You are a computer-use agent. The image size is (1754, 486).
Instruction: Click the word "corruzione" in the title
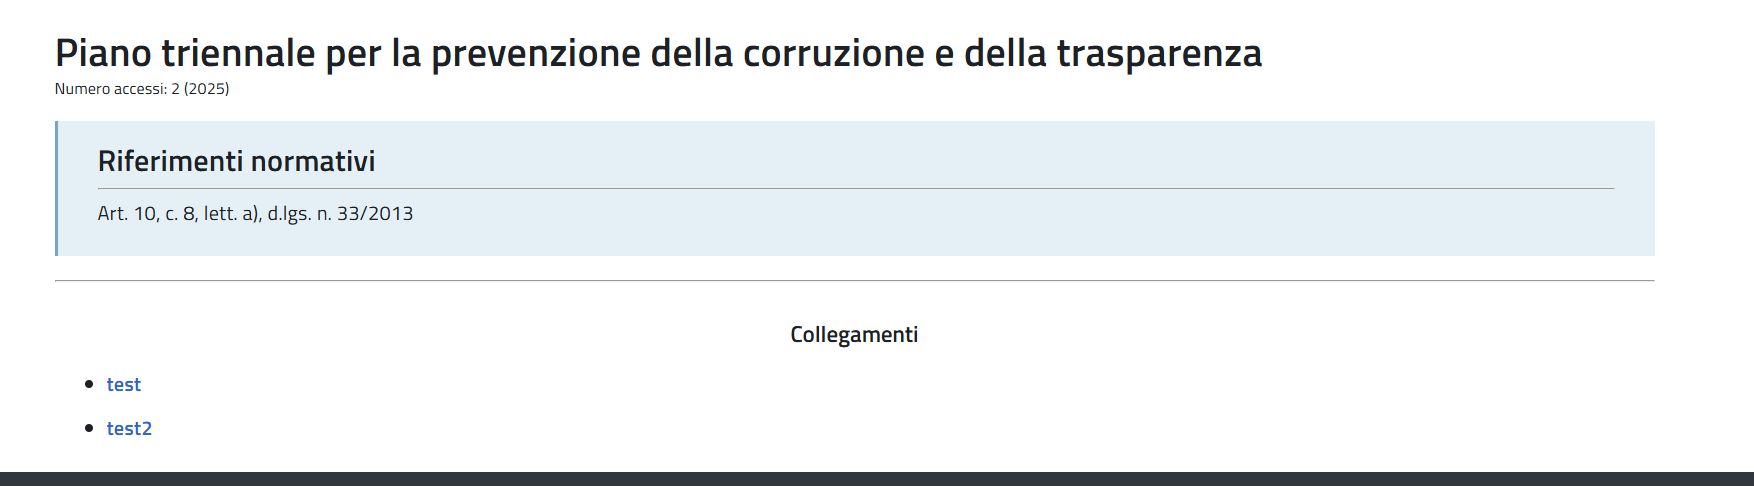coord(833,53)
